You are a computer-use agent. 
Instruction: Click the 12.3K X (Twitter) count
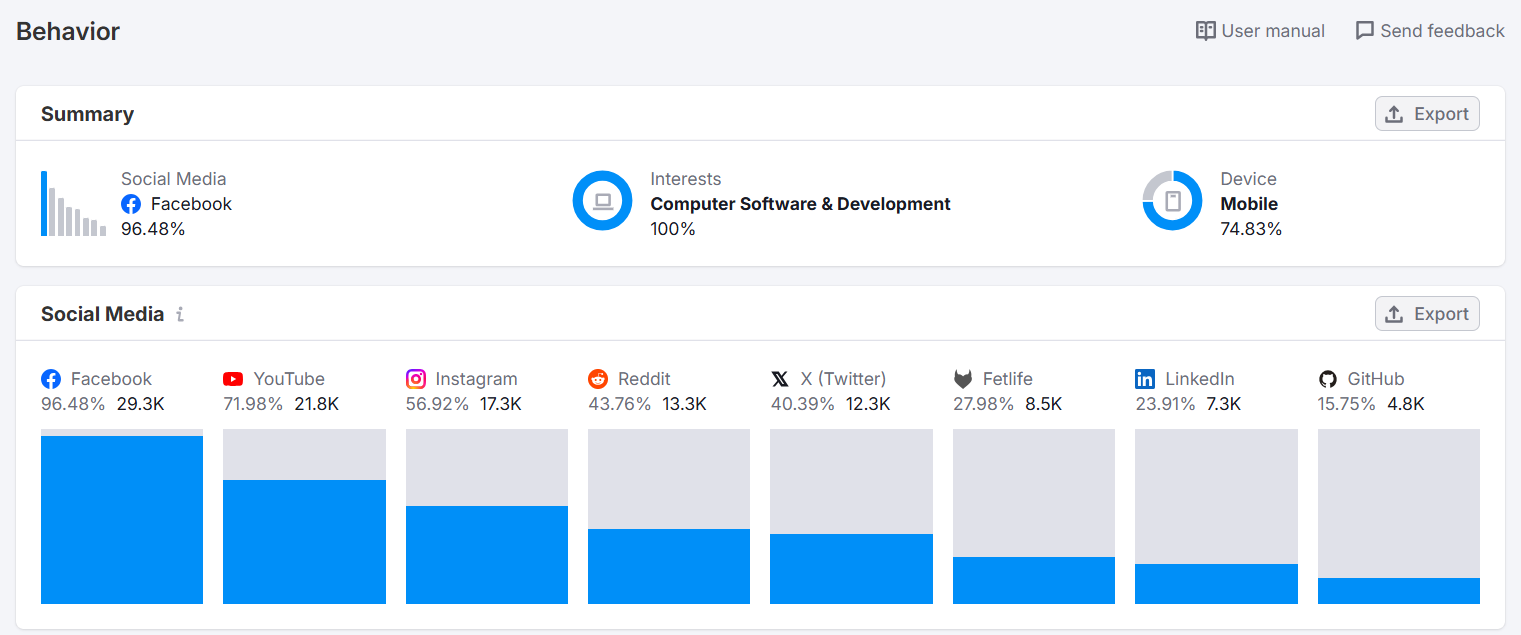pyautogui.click(x=867, y=404)
